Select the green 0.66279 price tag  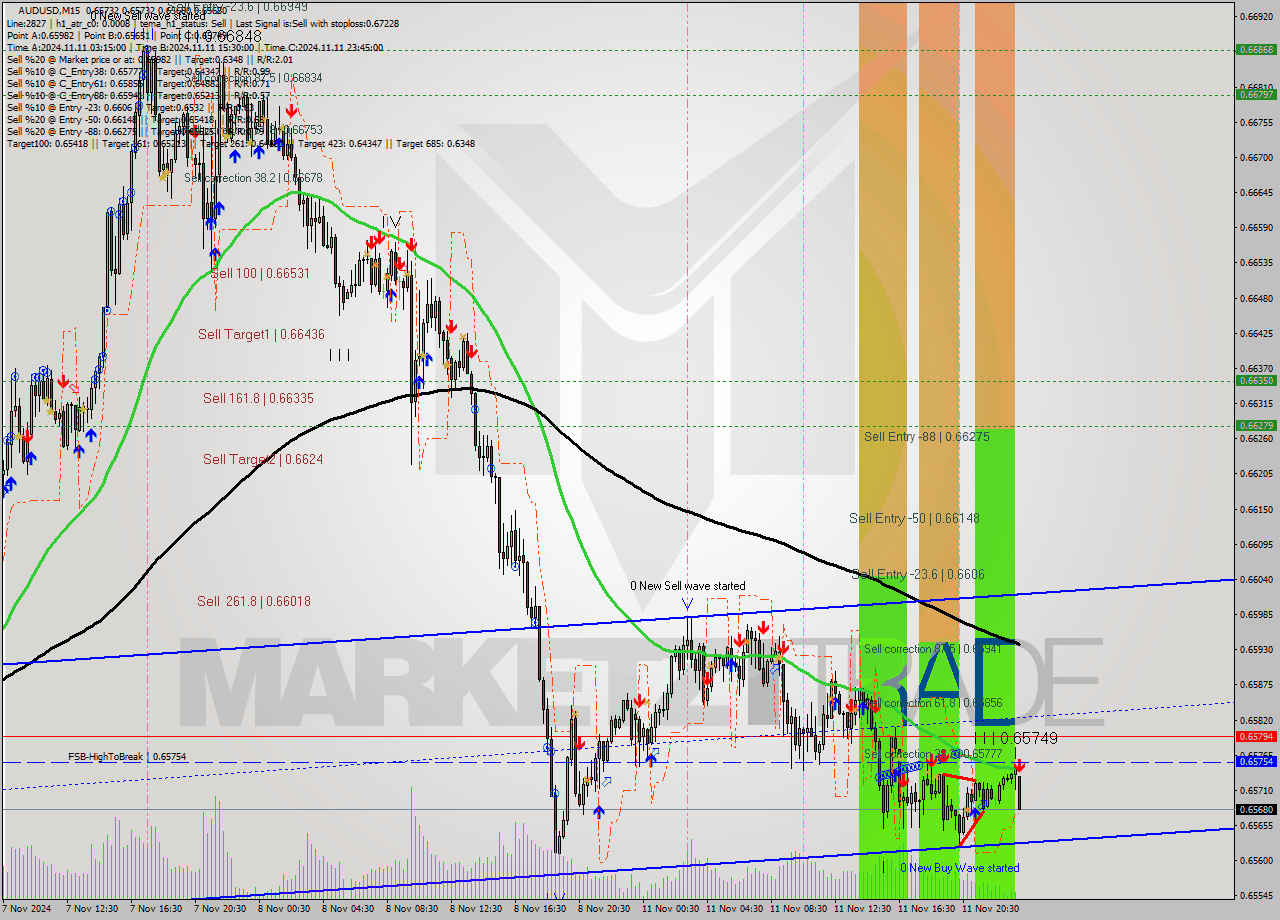point(1255,426)
